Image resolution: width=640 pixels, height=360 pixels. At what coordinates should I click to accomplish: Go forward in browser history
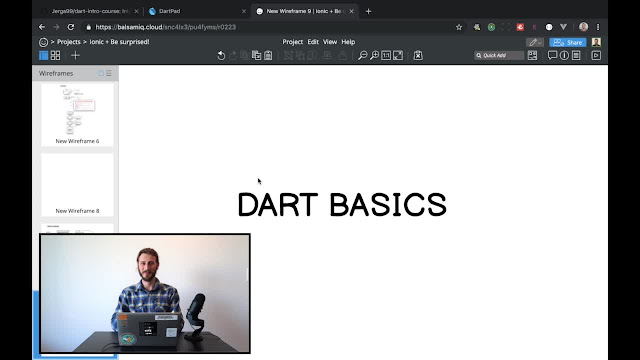click(56, 27)
